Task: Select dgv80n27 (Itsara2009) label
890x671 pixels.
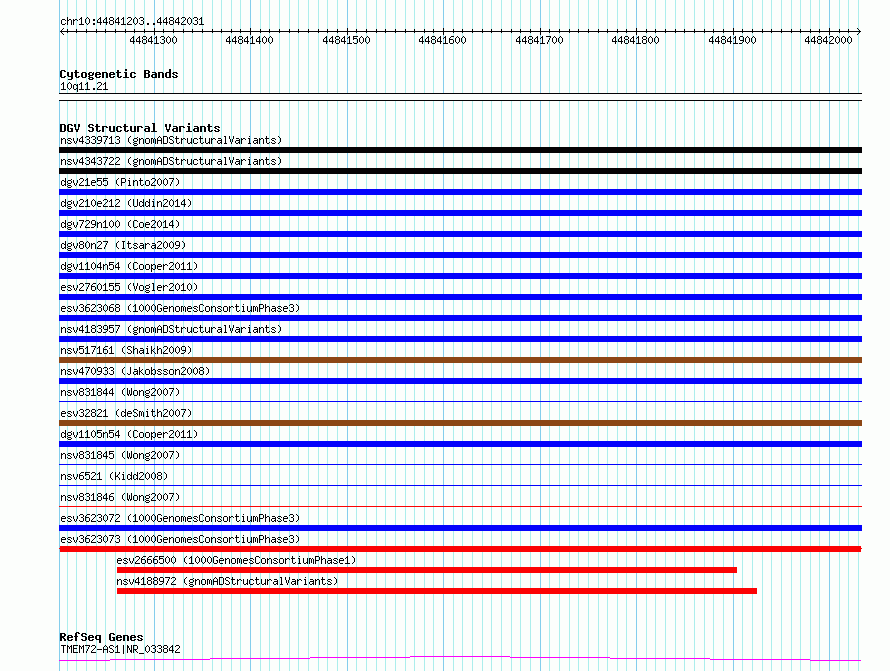Action: tap(123, 245)
